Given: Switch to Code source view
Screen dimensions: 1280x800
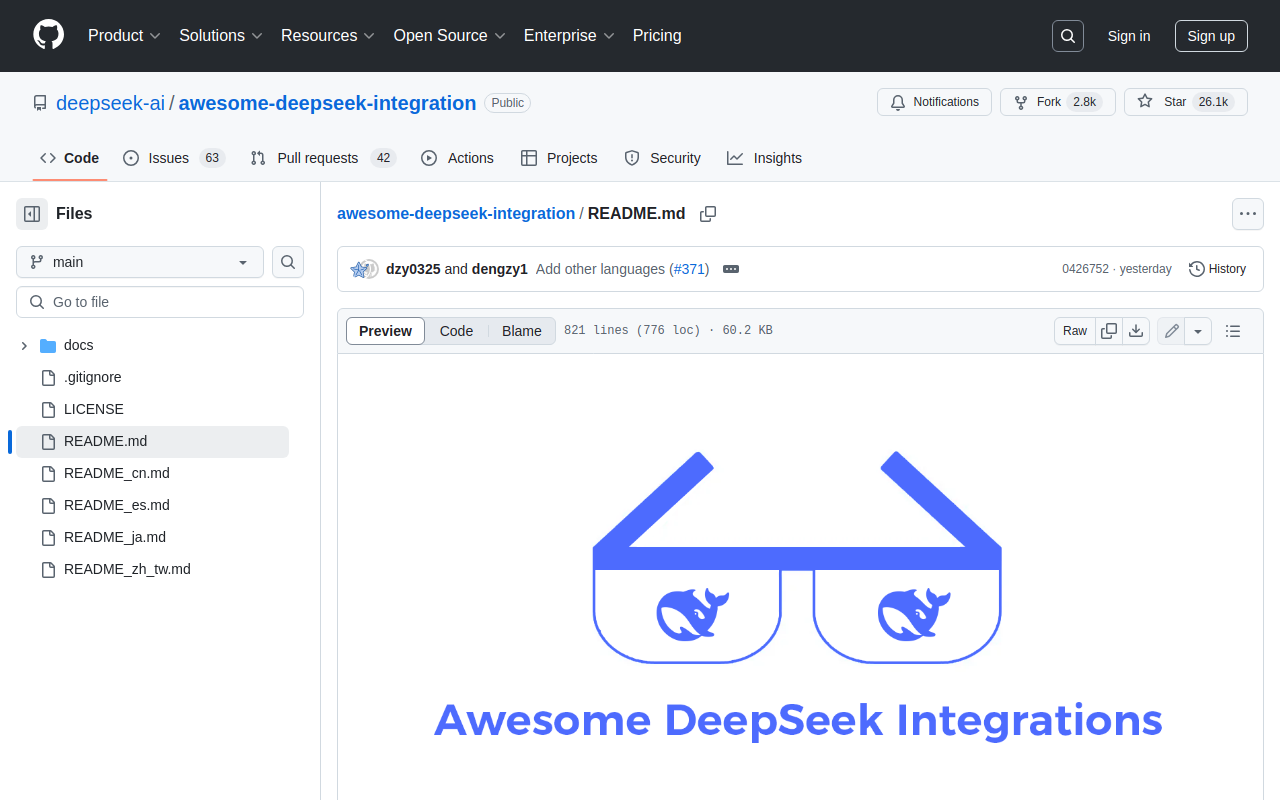Looking at the screenshot, I should tap(456, 331).
